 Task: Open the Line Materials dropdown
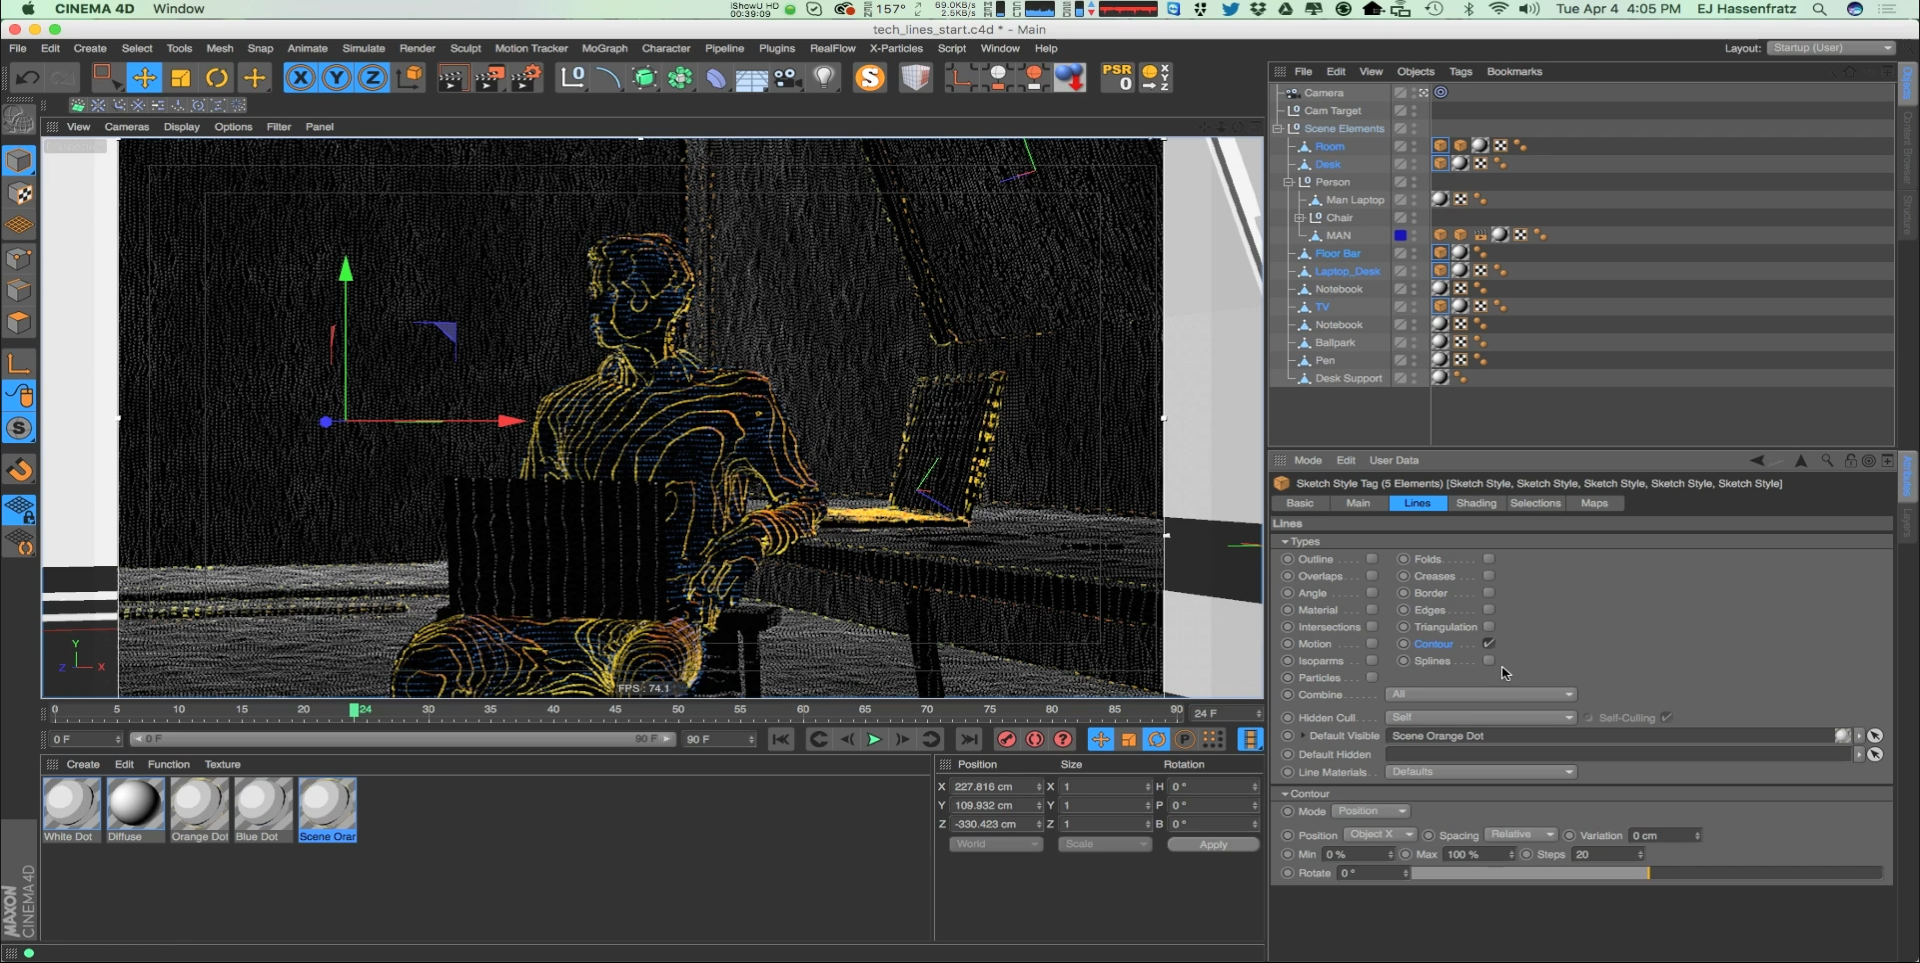(1480, 772)
